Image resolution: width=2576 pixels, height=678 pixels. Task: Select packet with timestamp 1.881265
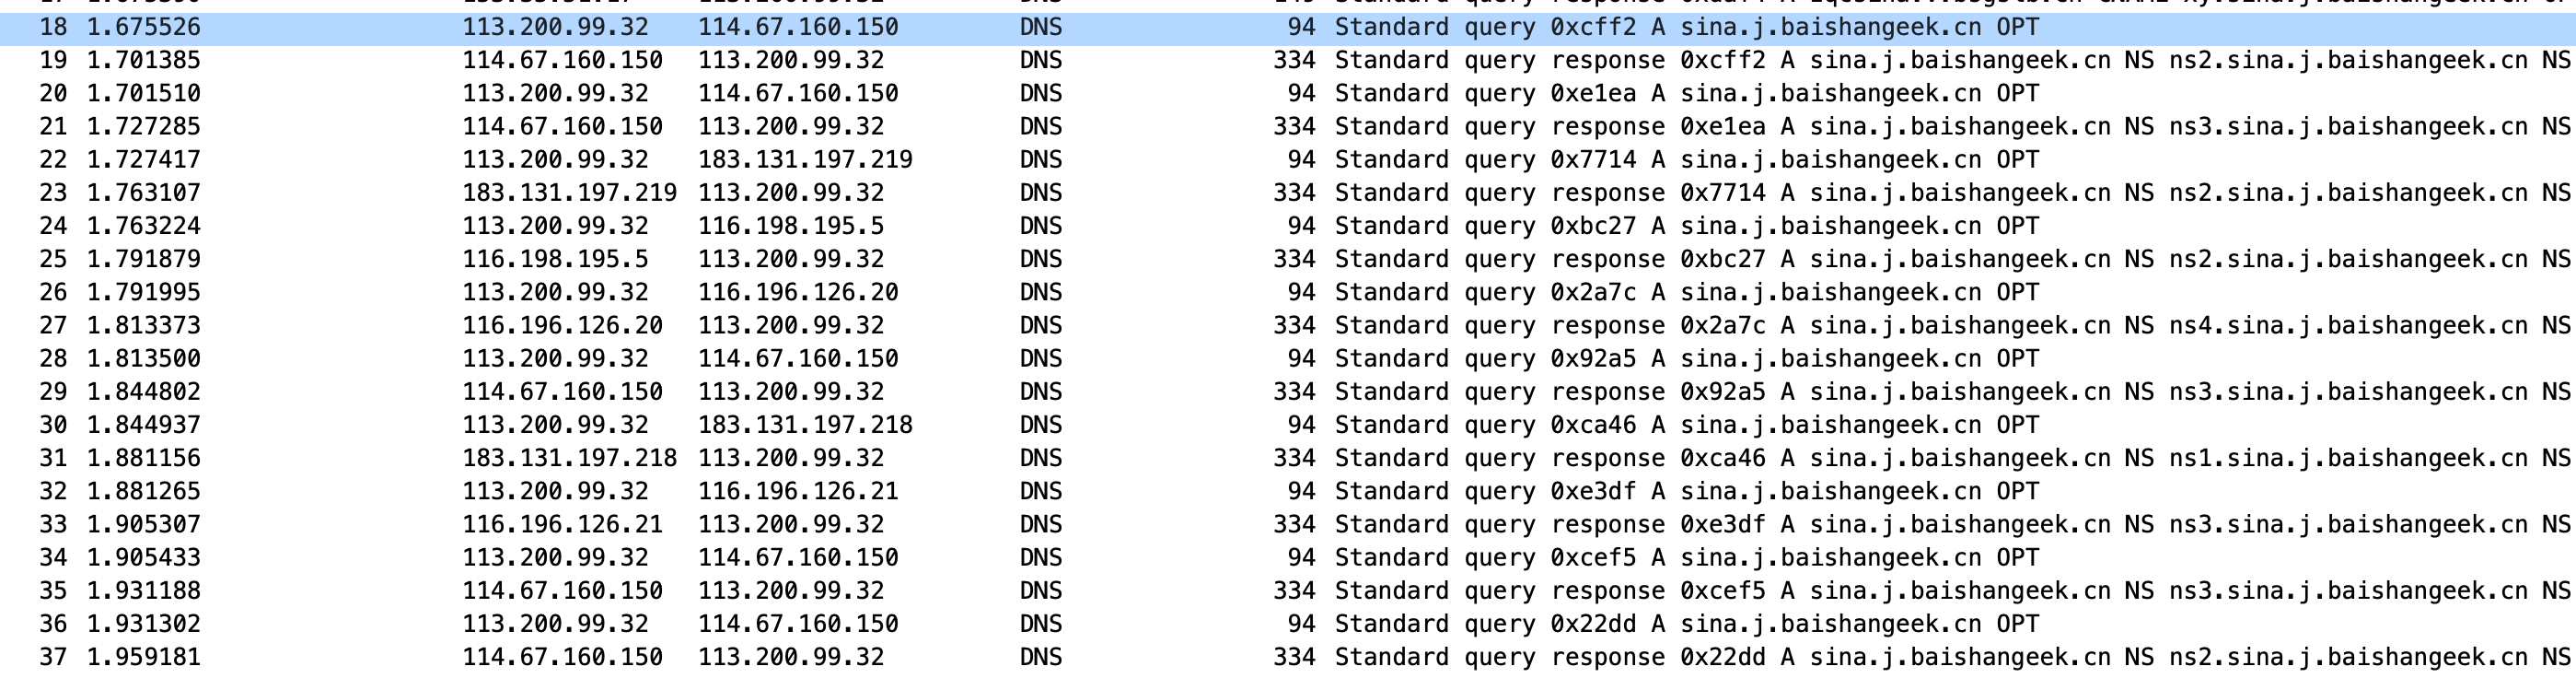click(x=1288, y=491)
